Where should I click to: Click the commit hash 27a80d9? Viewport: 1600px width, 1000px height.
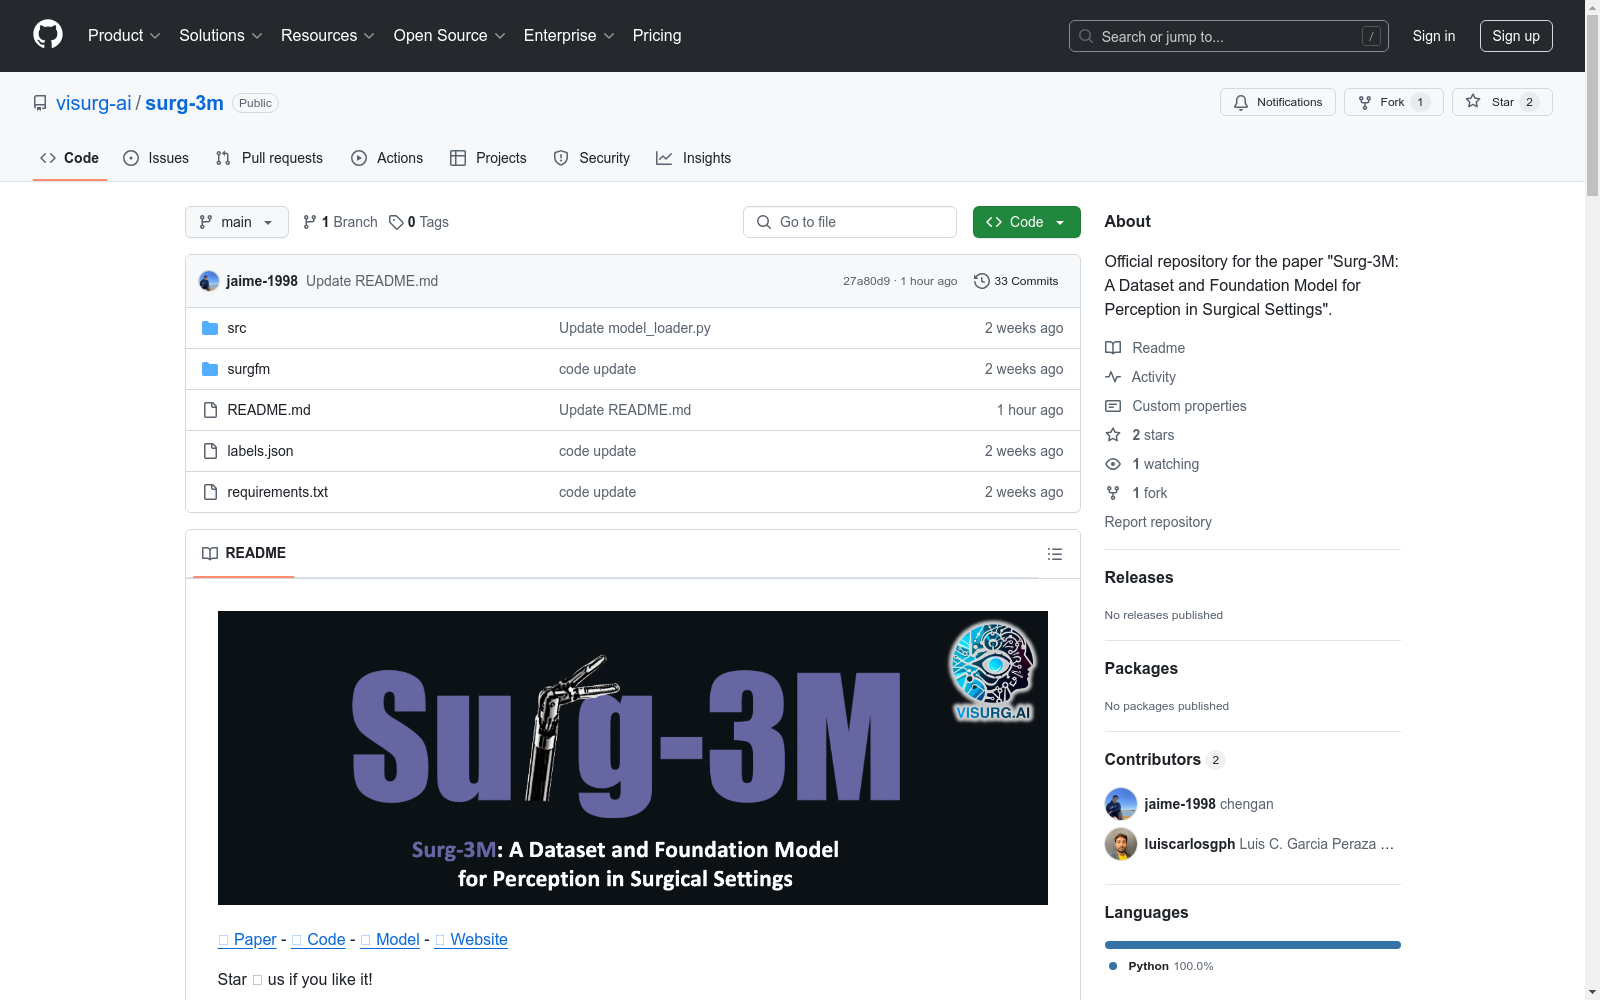click(866, 281)
